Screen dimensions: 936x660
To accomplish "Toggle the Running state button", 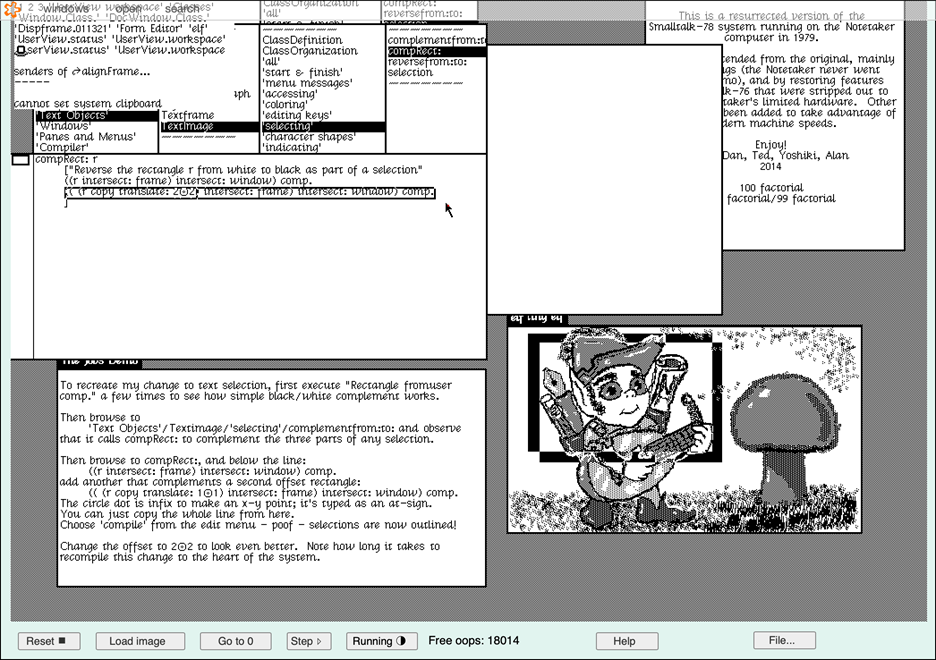I will 382,641.
